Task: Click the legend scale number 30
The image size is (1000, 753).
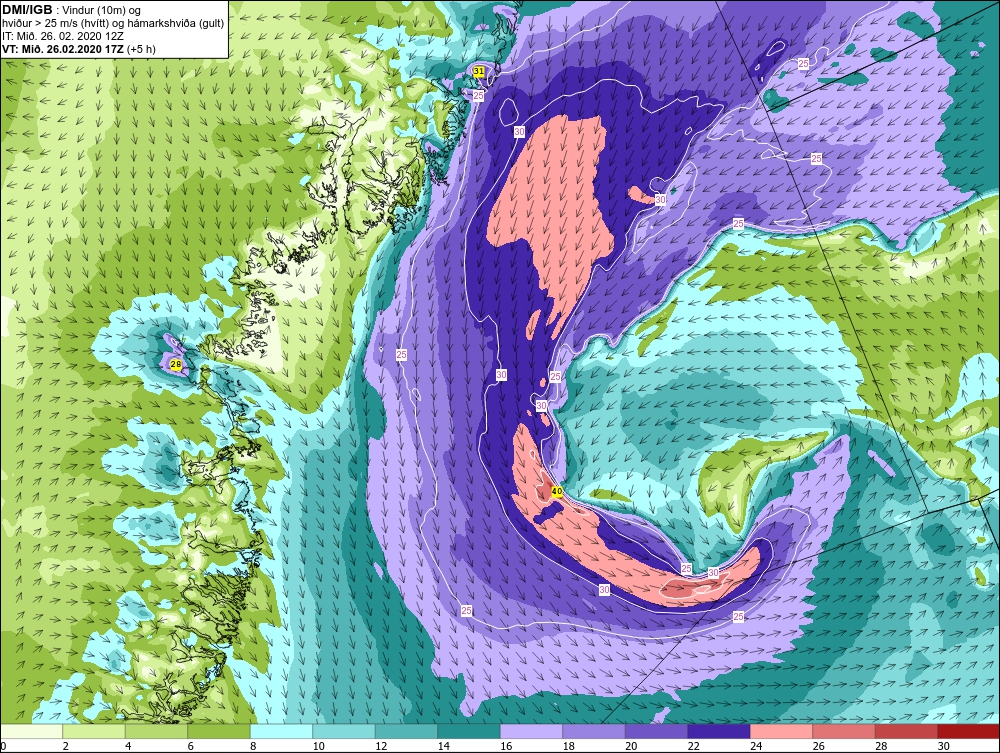Action: (x=944, y=746)
